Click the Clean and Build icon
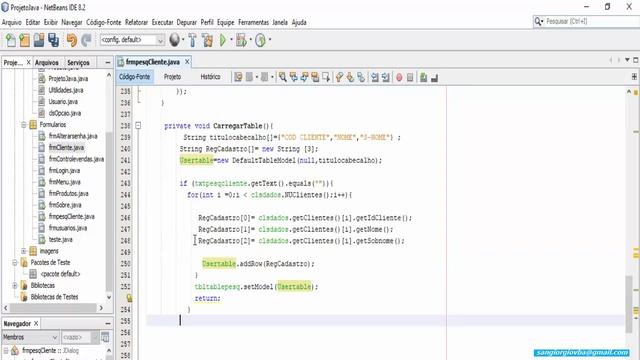The image size is (640, 360). coord(207,40)
